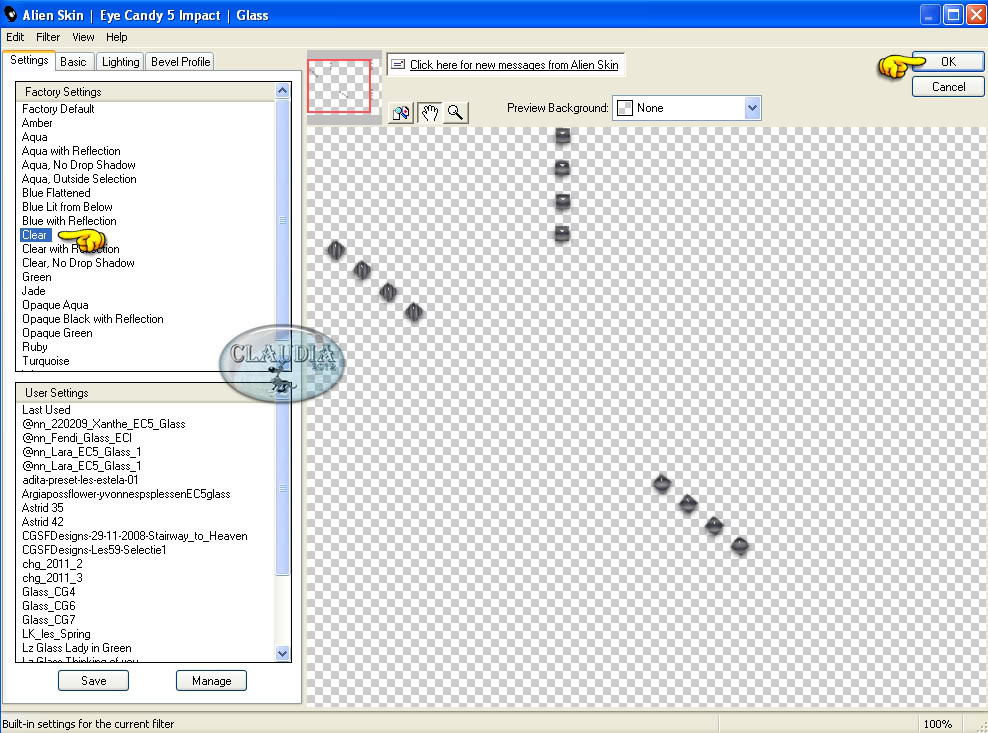The width and height of the screenshot is (988, 733).
Task: Open the Filter menu
Action: click(48, 37)
